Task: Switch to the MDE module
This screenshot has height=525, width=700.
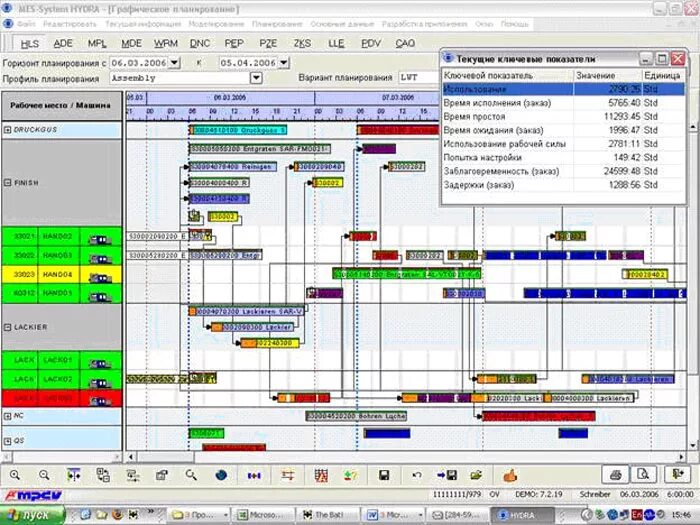Action: [x=131, y=43]
